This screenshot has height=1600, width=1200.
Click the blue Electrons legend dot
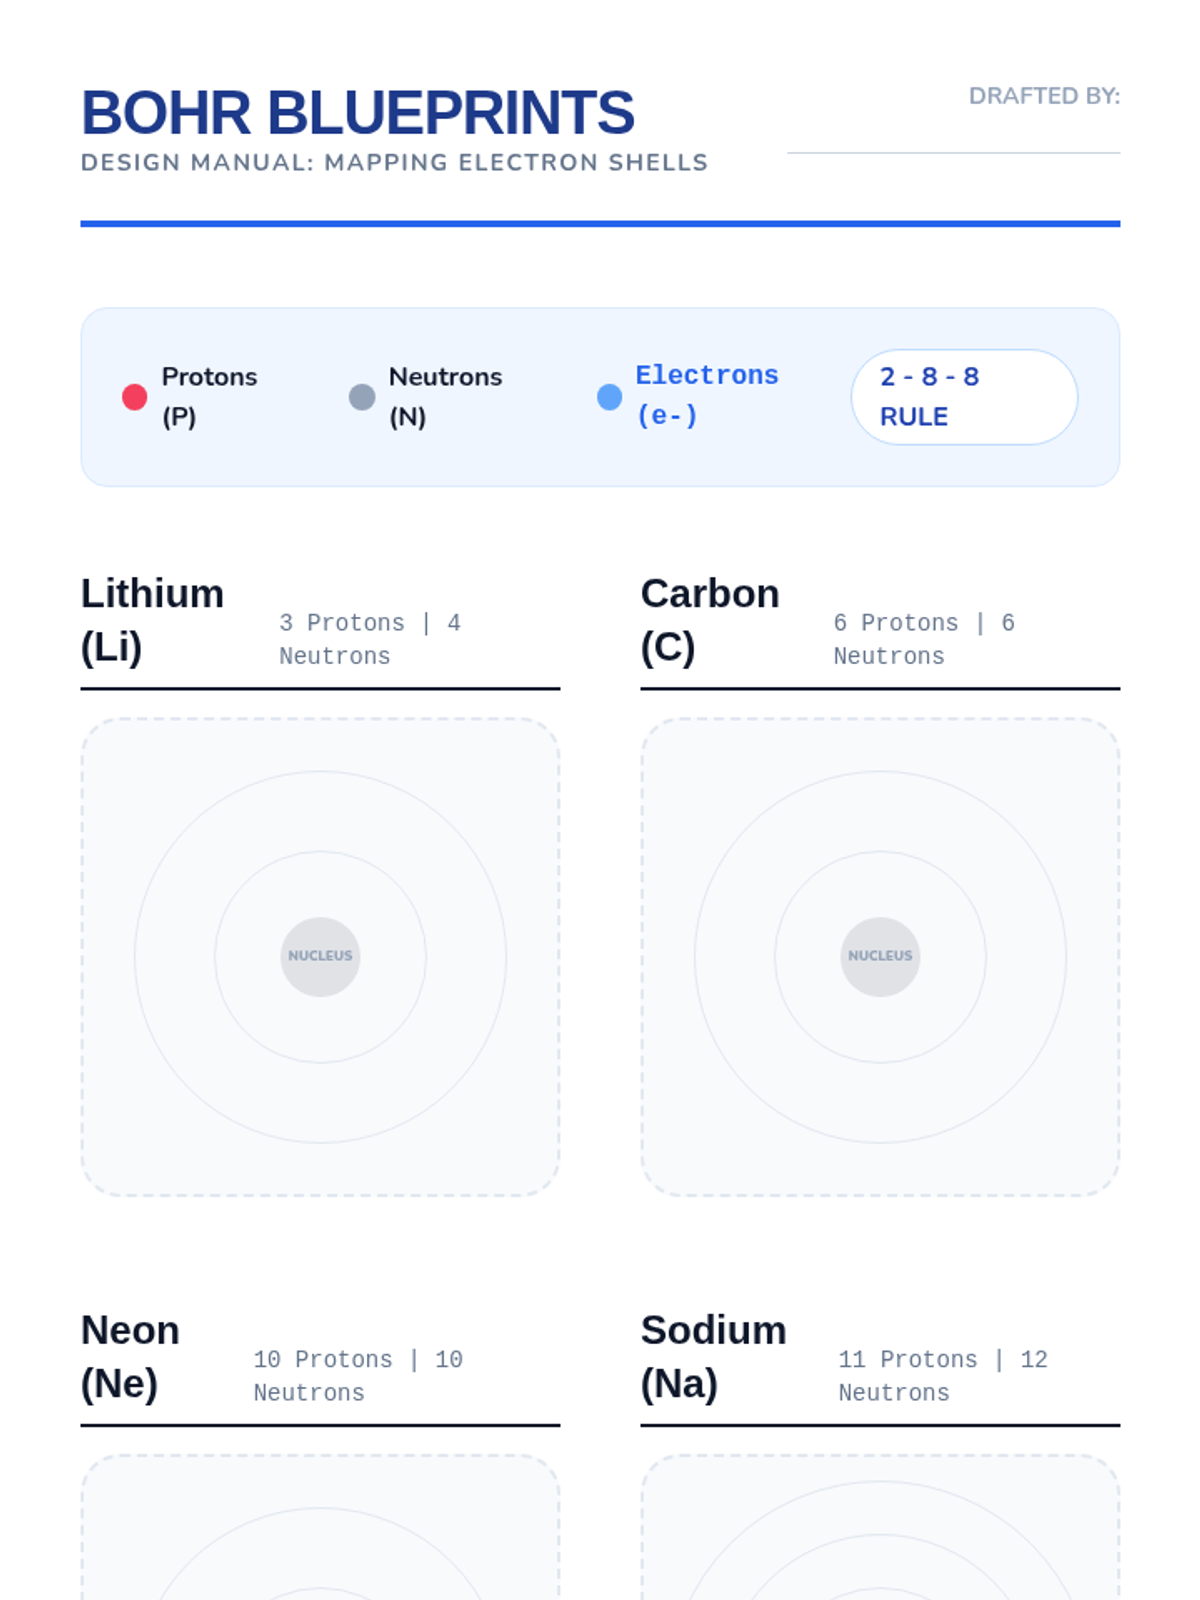tap(609, 397)
